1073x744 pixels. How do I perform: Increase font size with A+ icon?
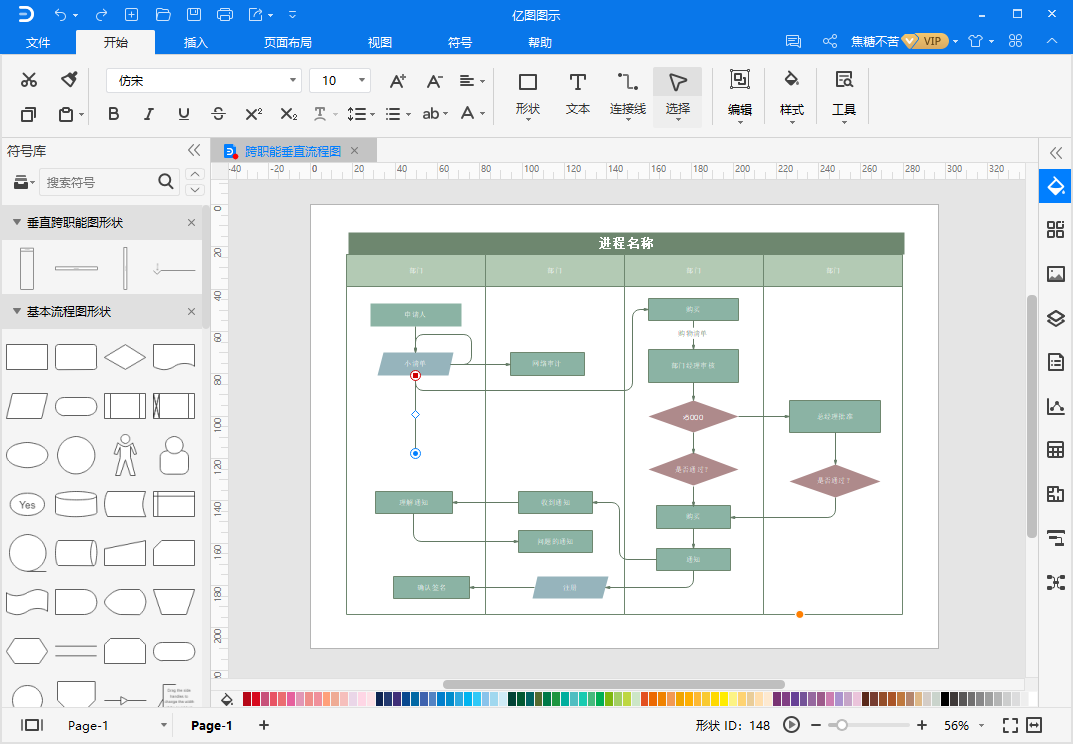tap(398, 81)
